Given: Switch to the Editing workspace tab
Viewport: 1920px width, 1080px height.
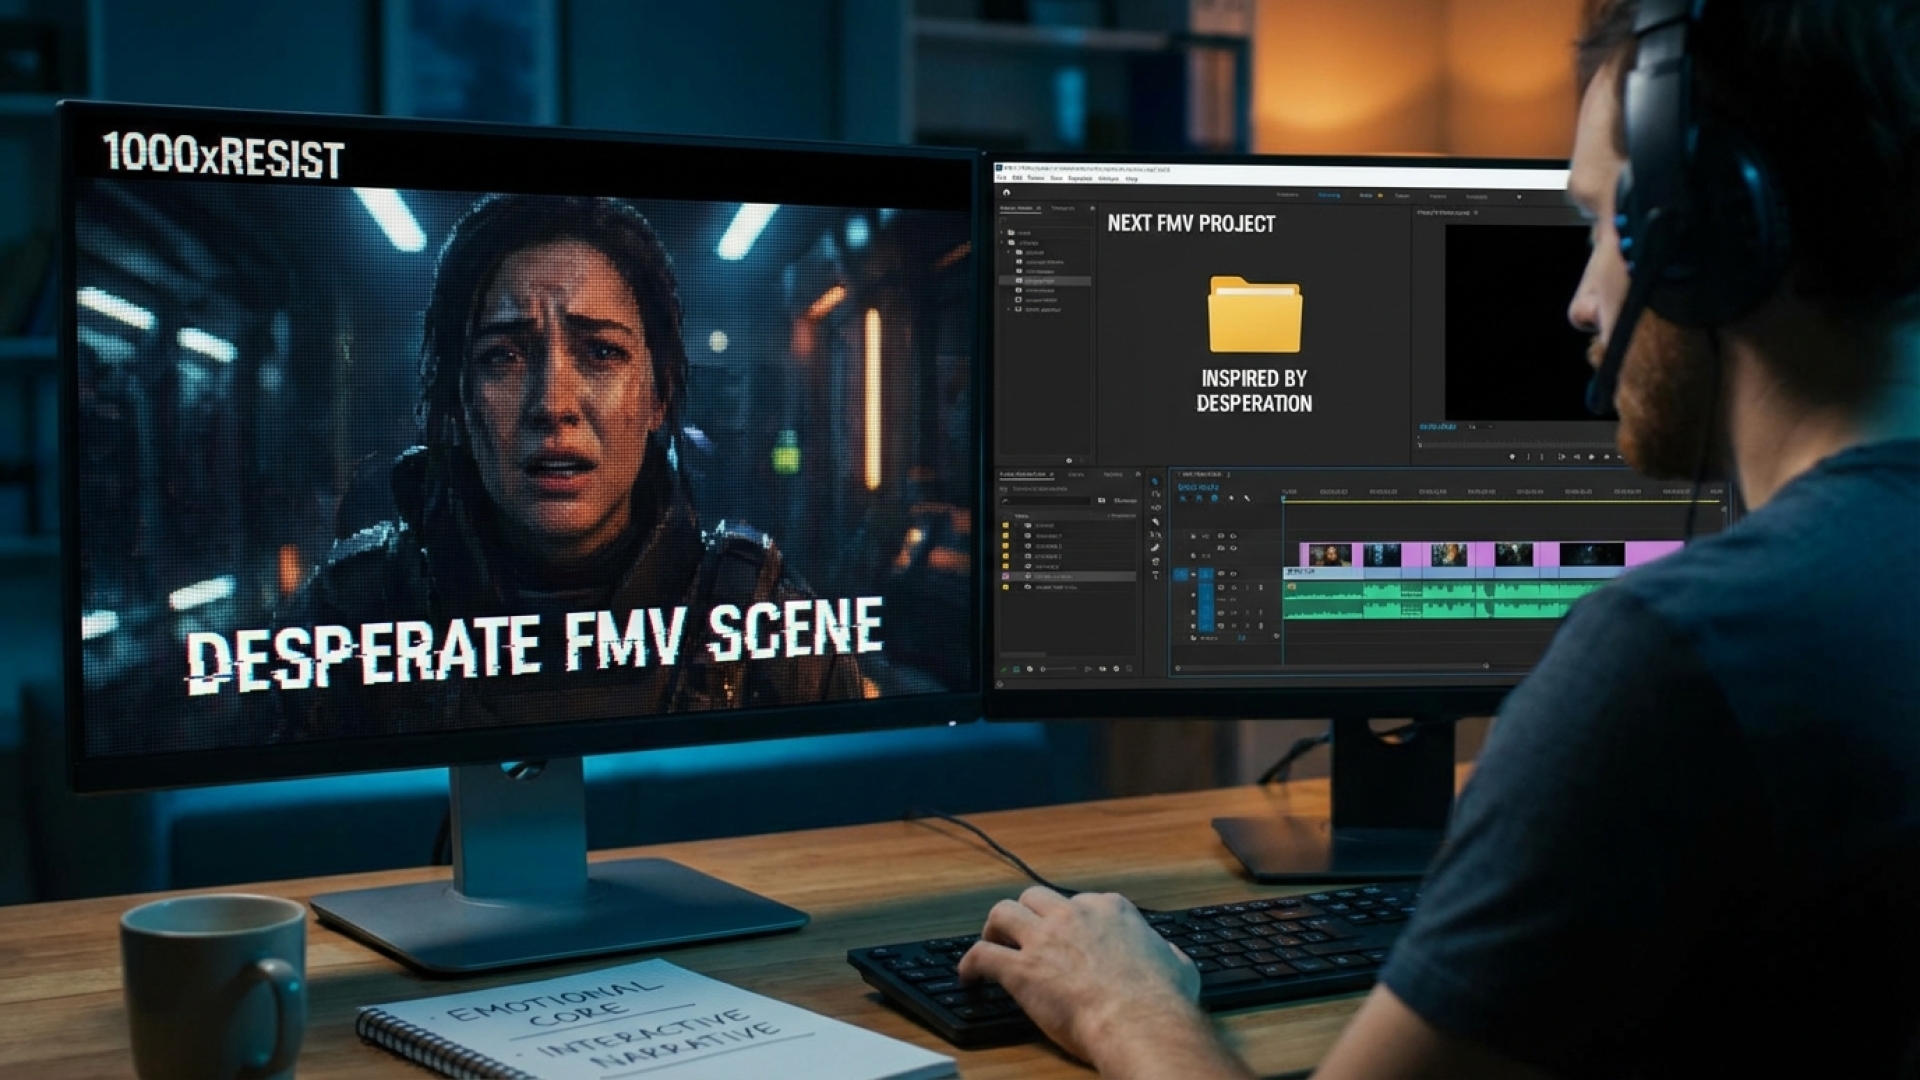Looking at the screenshot, I should click(1328, 196).
